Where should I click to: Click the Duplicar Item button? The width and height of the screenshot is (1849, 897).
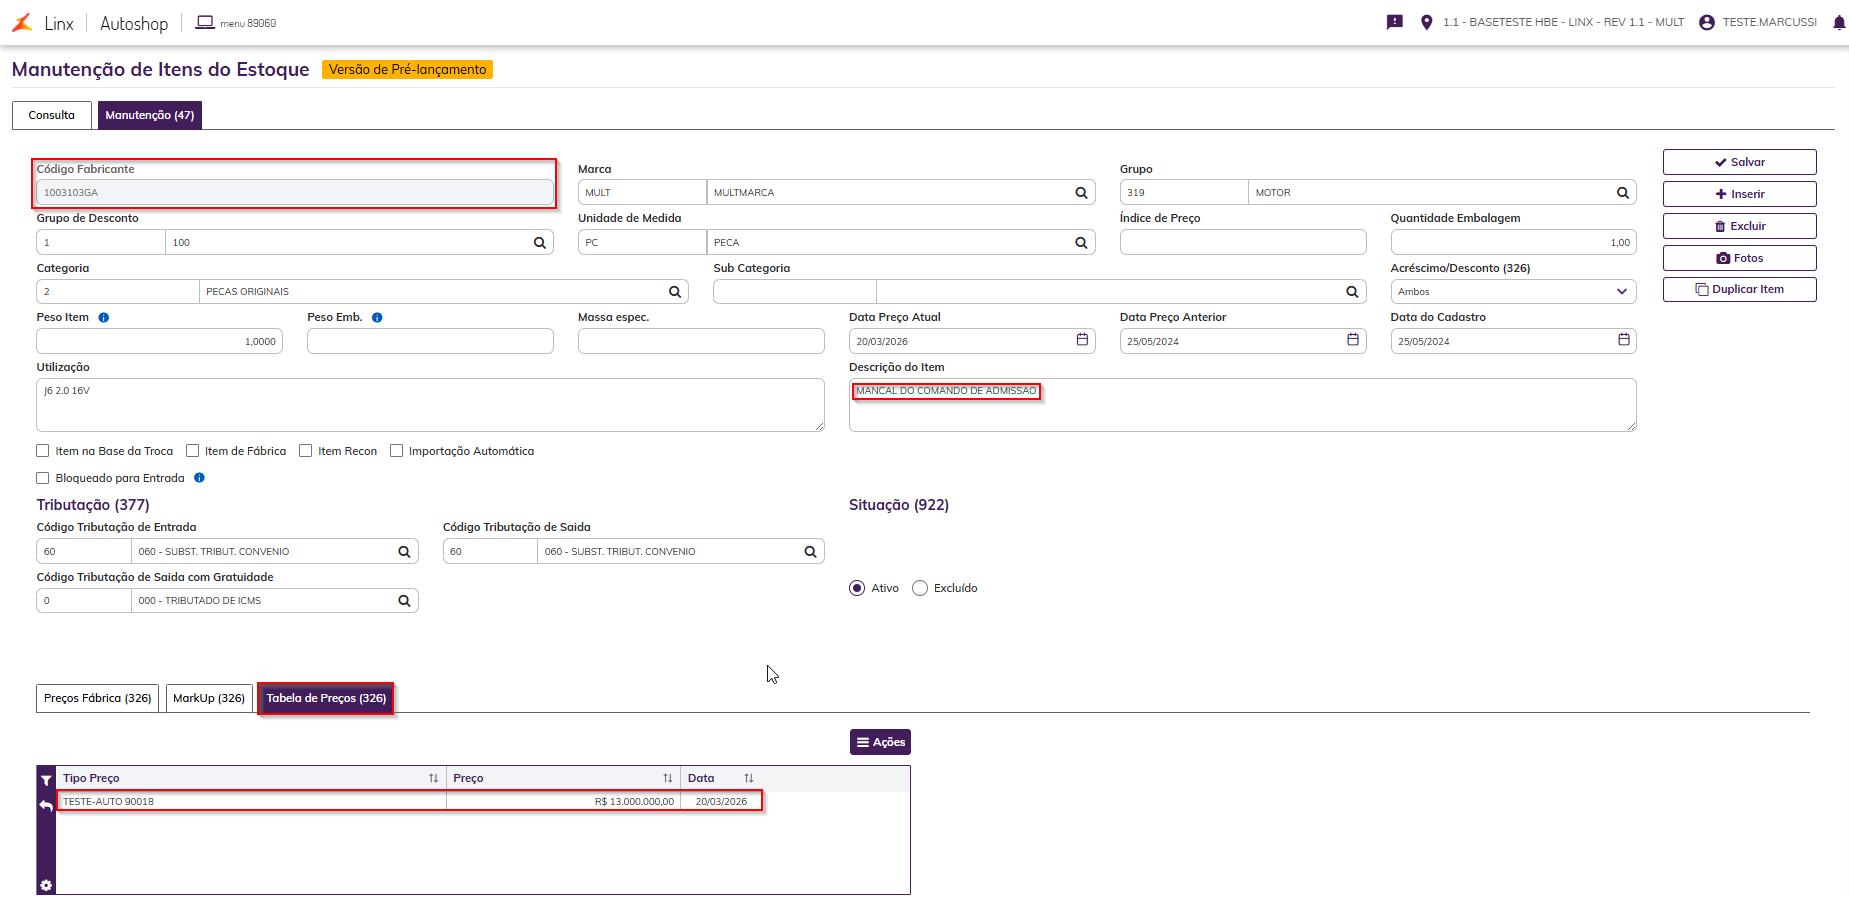point(1739,289)
